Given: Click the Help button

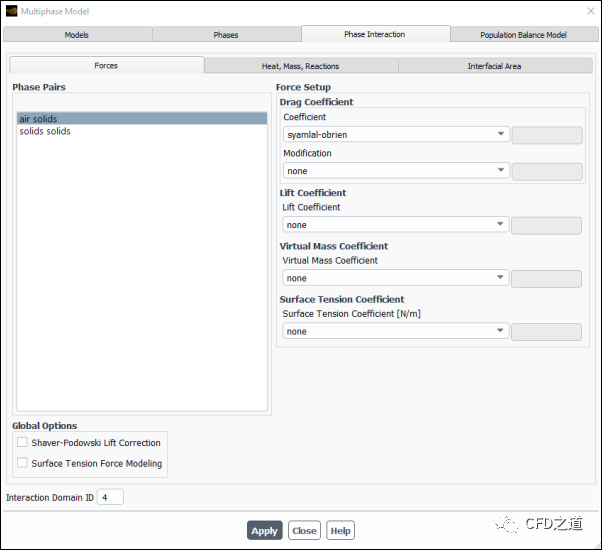Looking at the screenshot, I should click(x=341, y=530).
